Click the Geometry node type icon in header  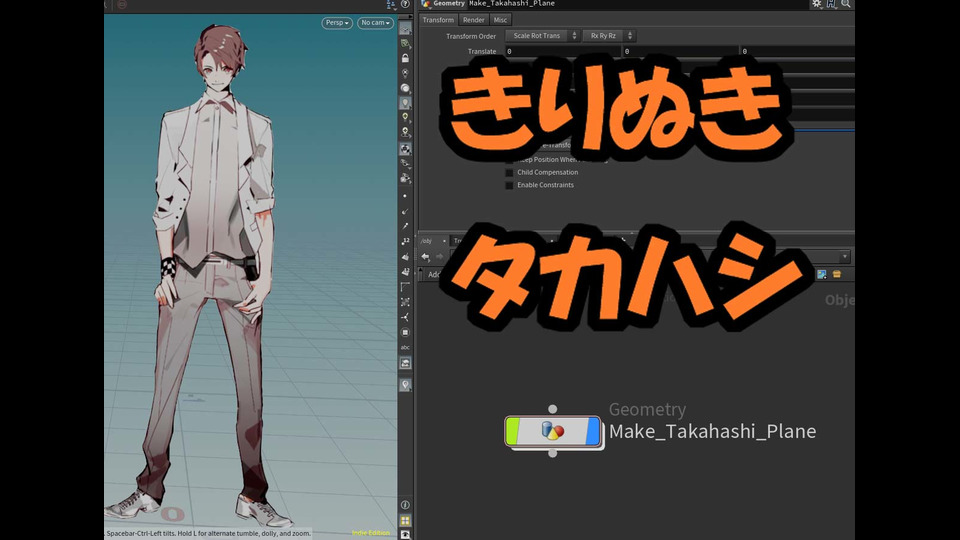pos(426,4)
